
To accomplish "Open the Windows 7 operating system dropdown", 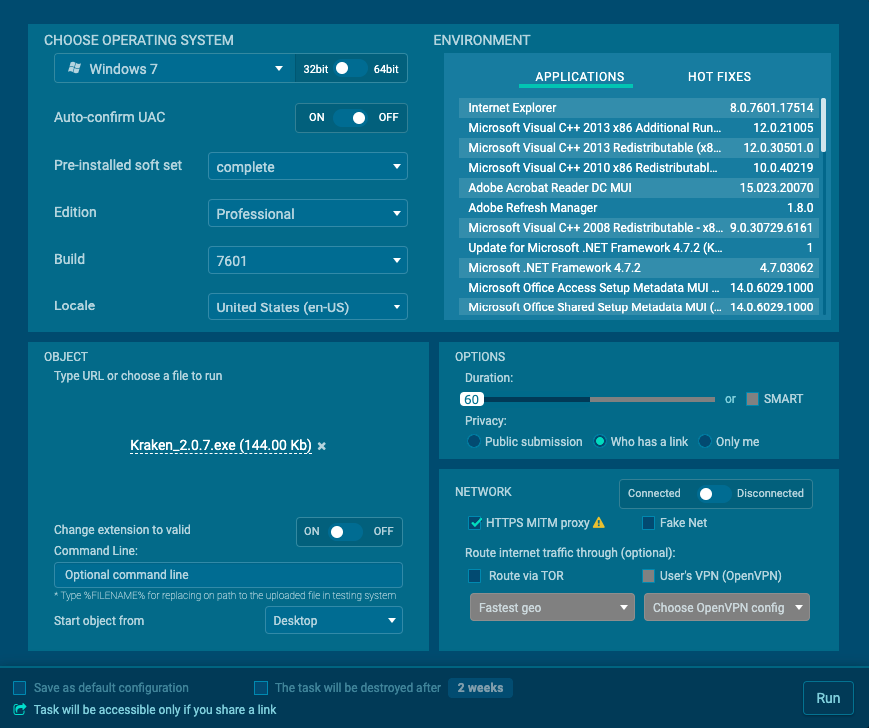I will tap(175, 68).
